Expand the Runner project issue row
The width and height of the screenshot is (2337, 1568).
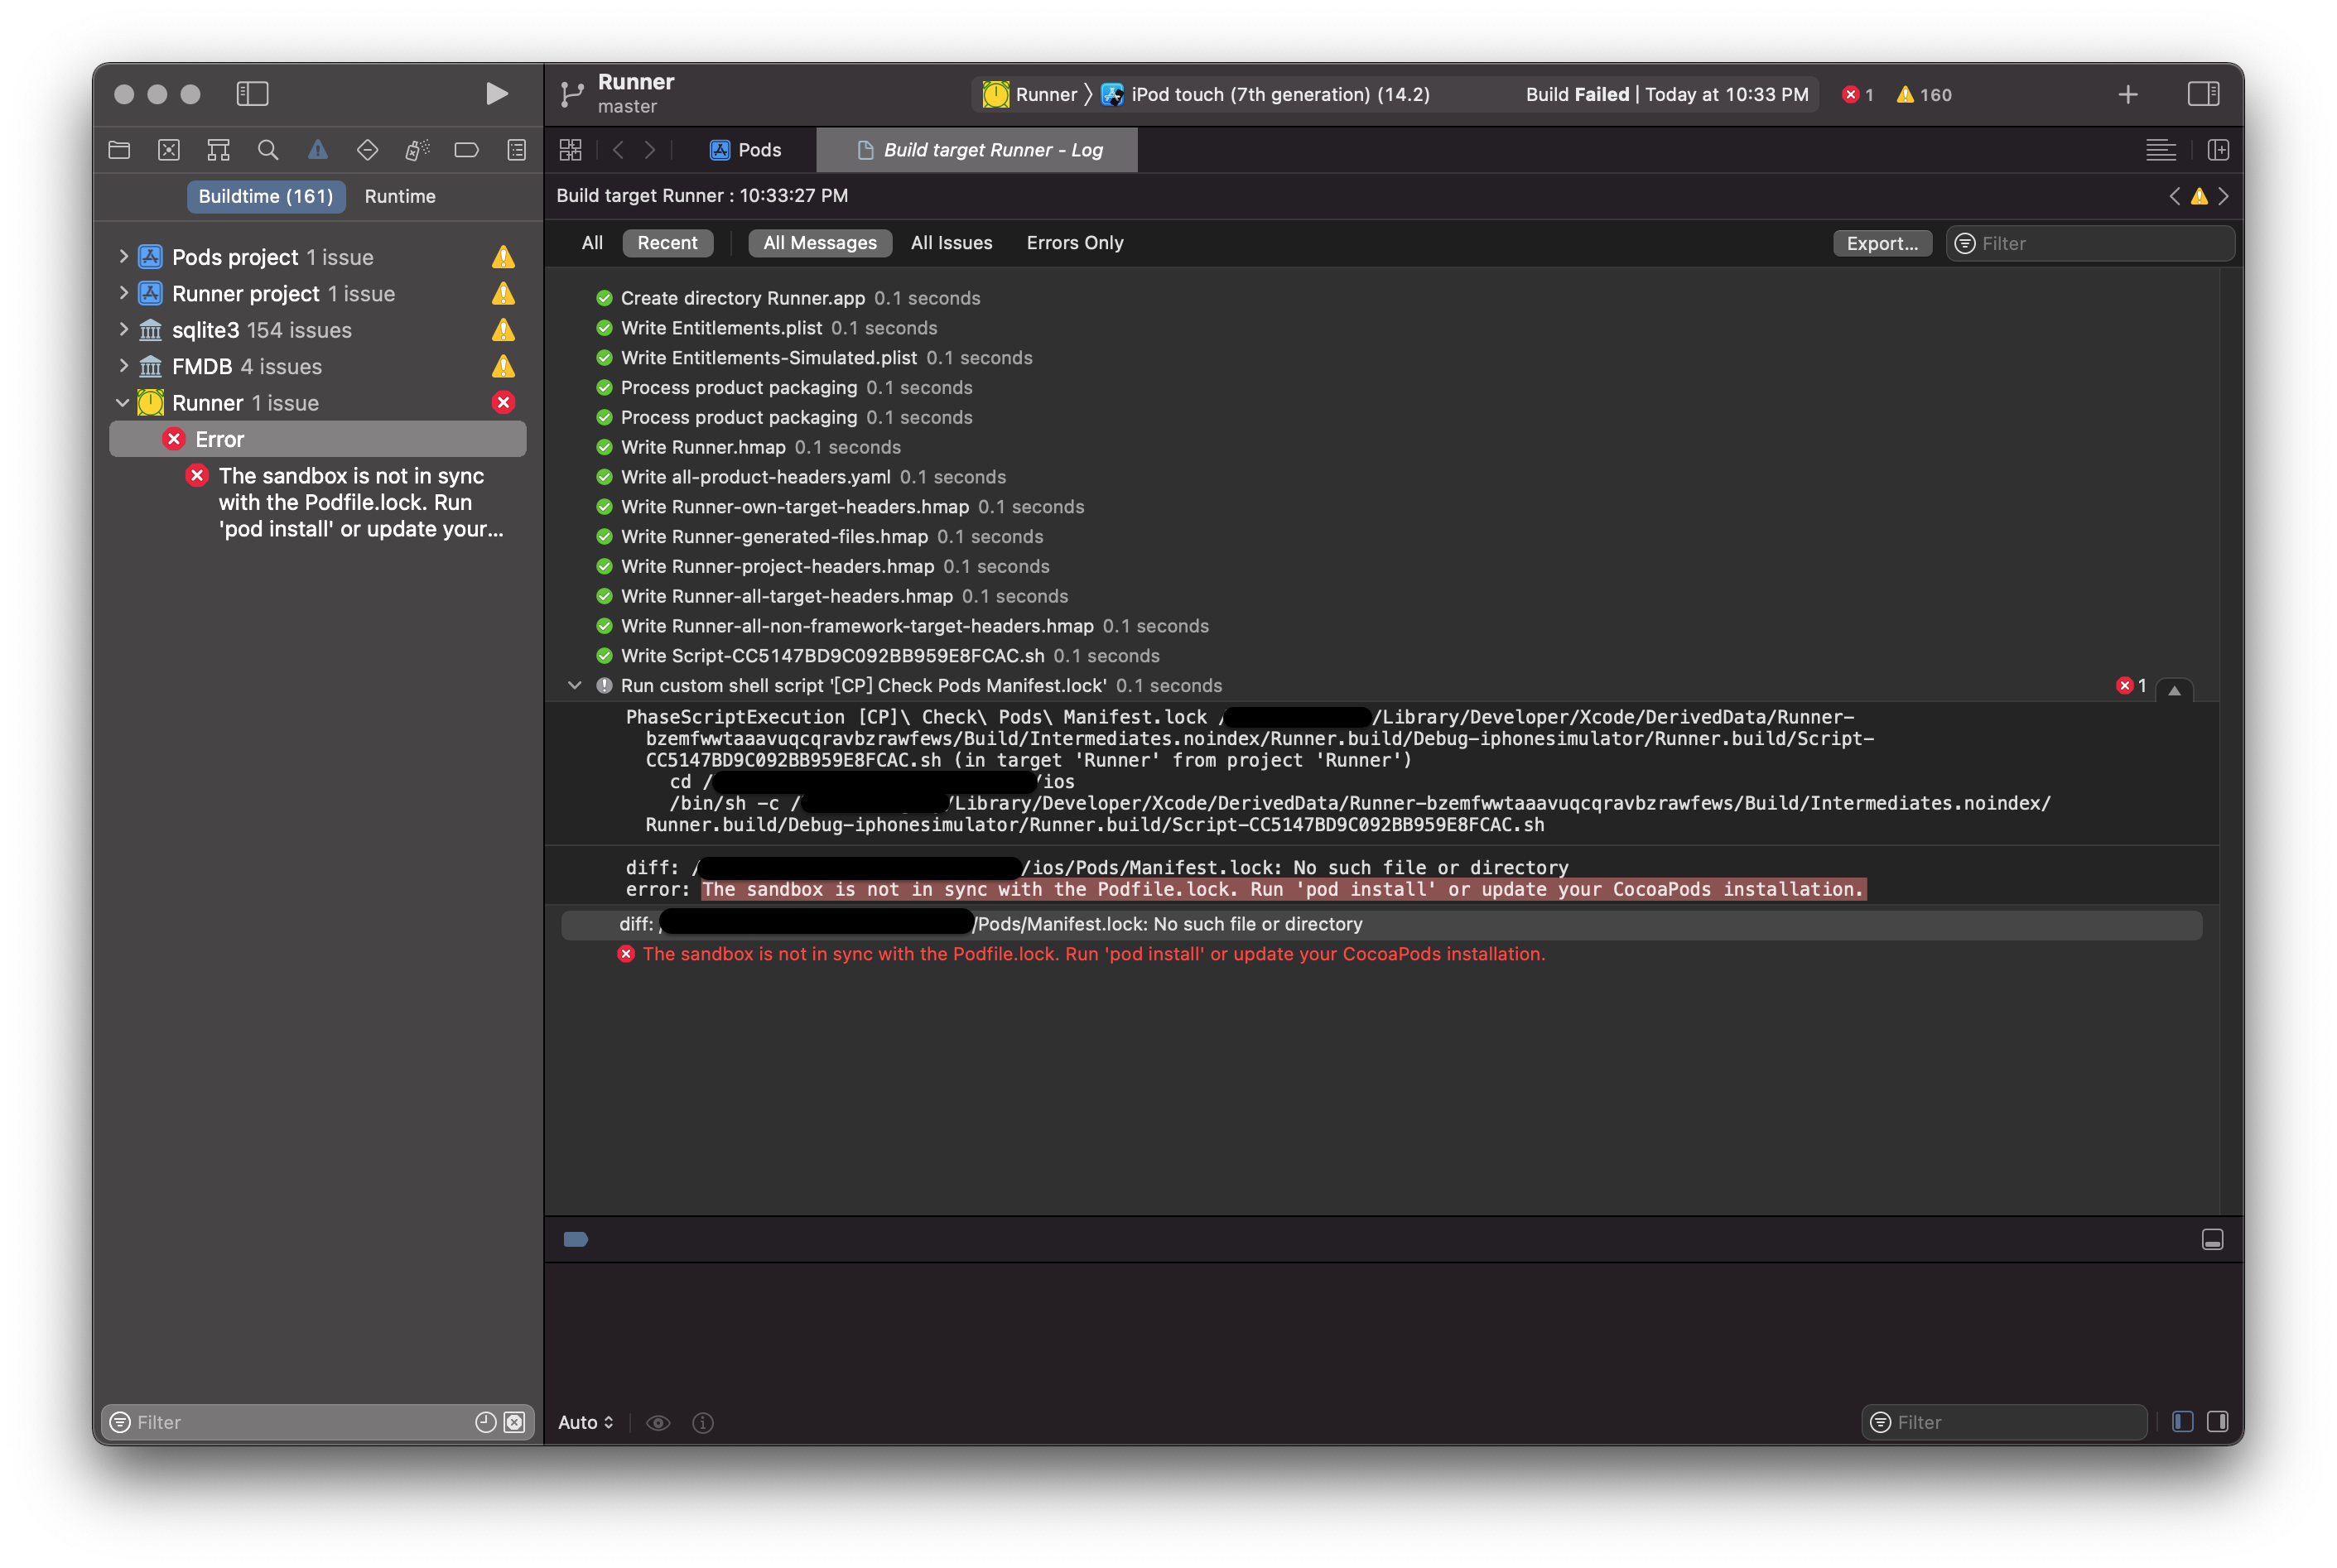click(x=123, y=293)
